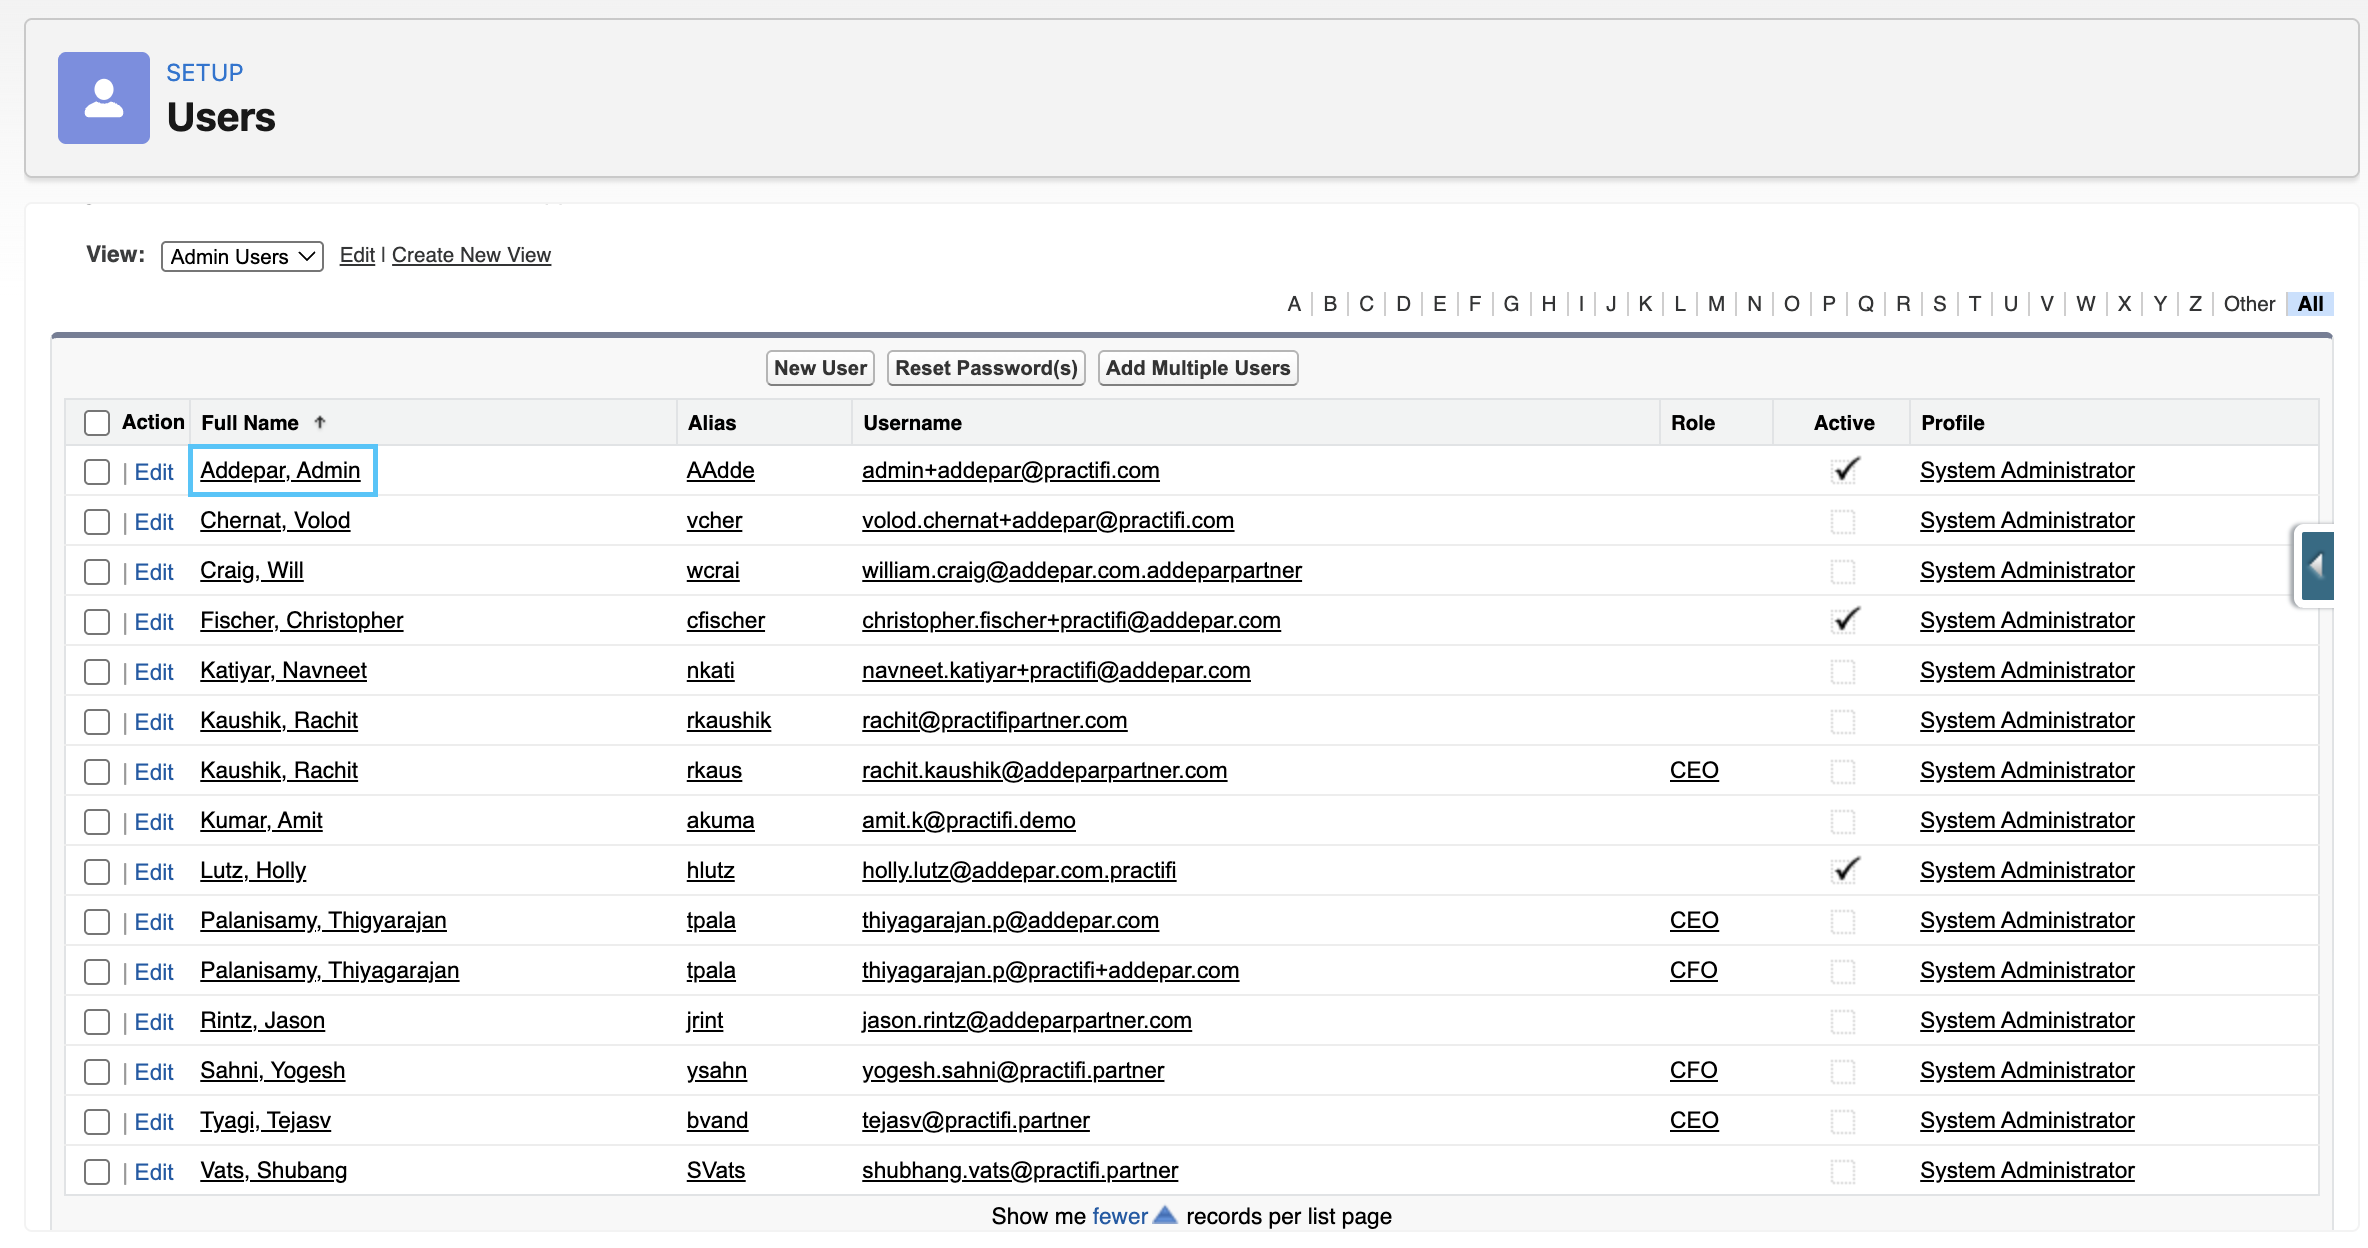
Task: Check the box for Addepar, Admin row
Action: pos(97,472)
